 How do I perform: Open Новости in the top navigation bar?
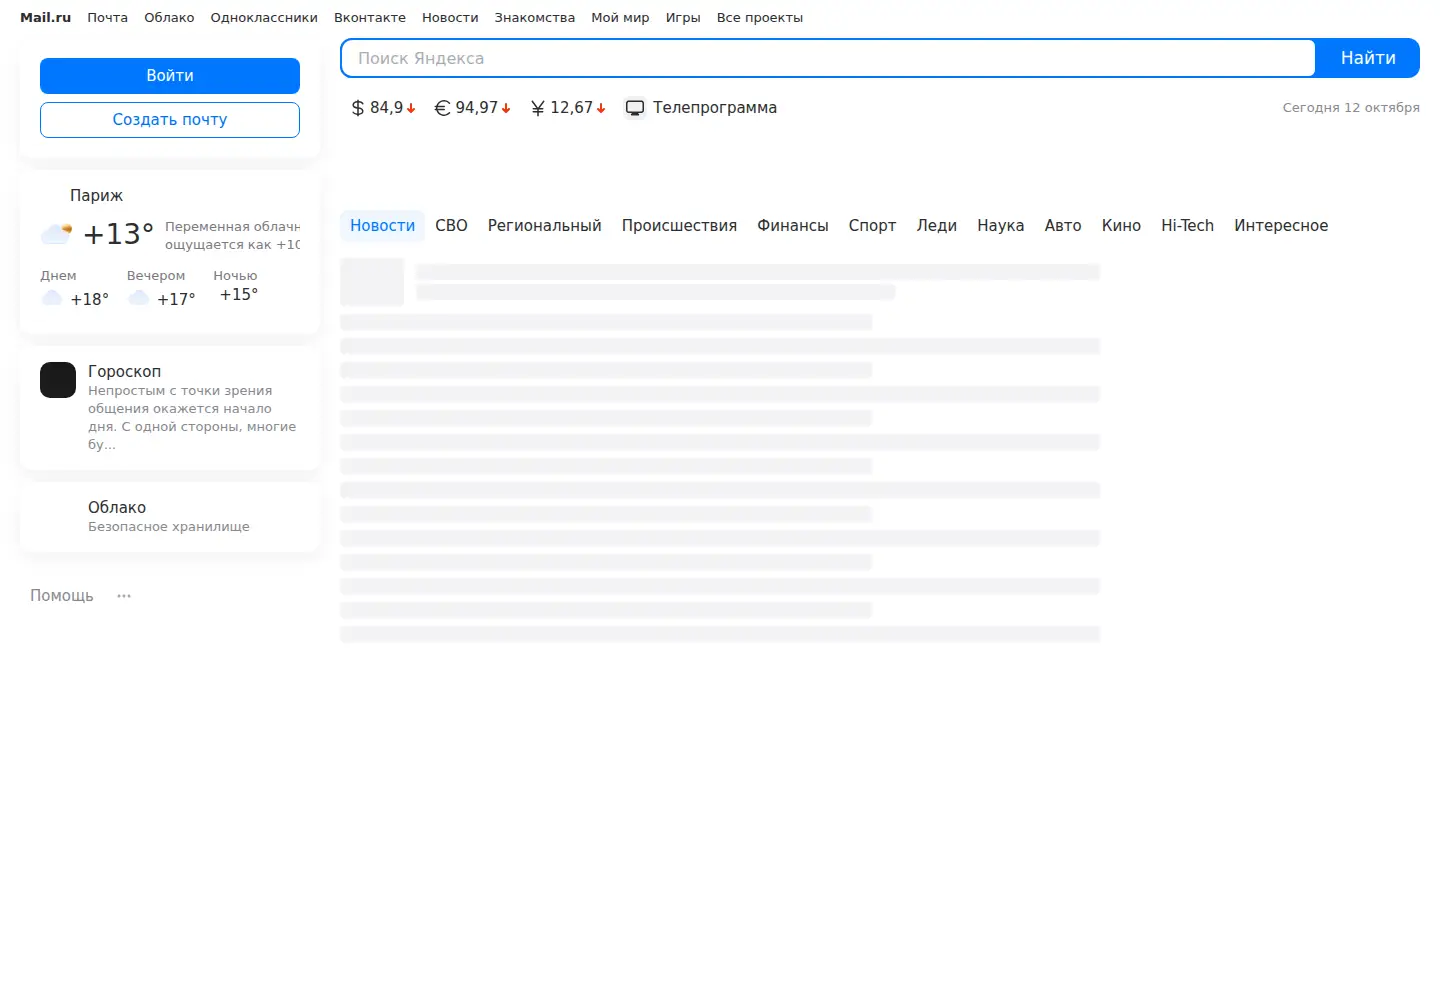450,18
